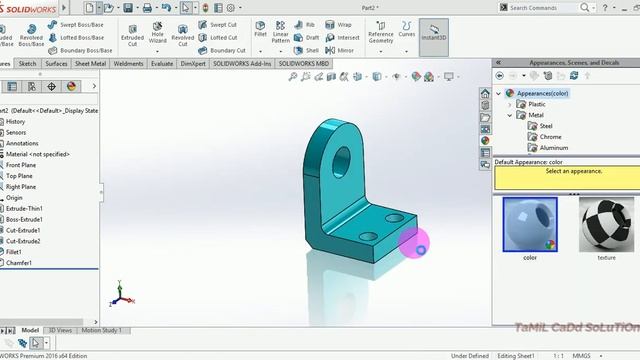Select the Lofted Cut tool
The height and width of the screenshot is (360, 640).
[x=218, y=38]
